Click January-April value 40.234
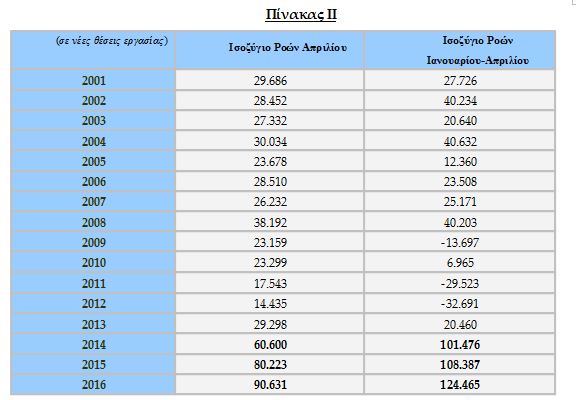The image size is (576, 400). [460, 101]
